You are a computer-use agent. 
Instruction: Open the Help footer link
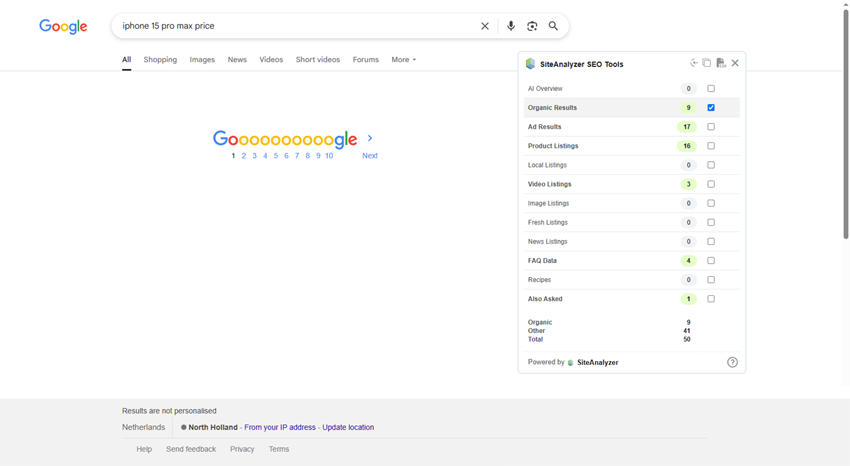pos(144,449)
